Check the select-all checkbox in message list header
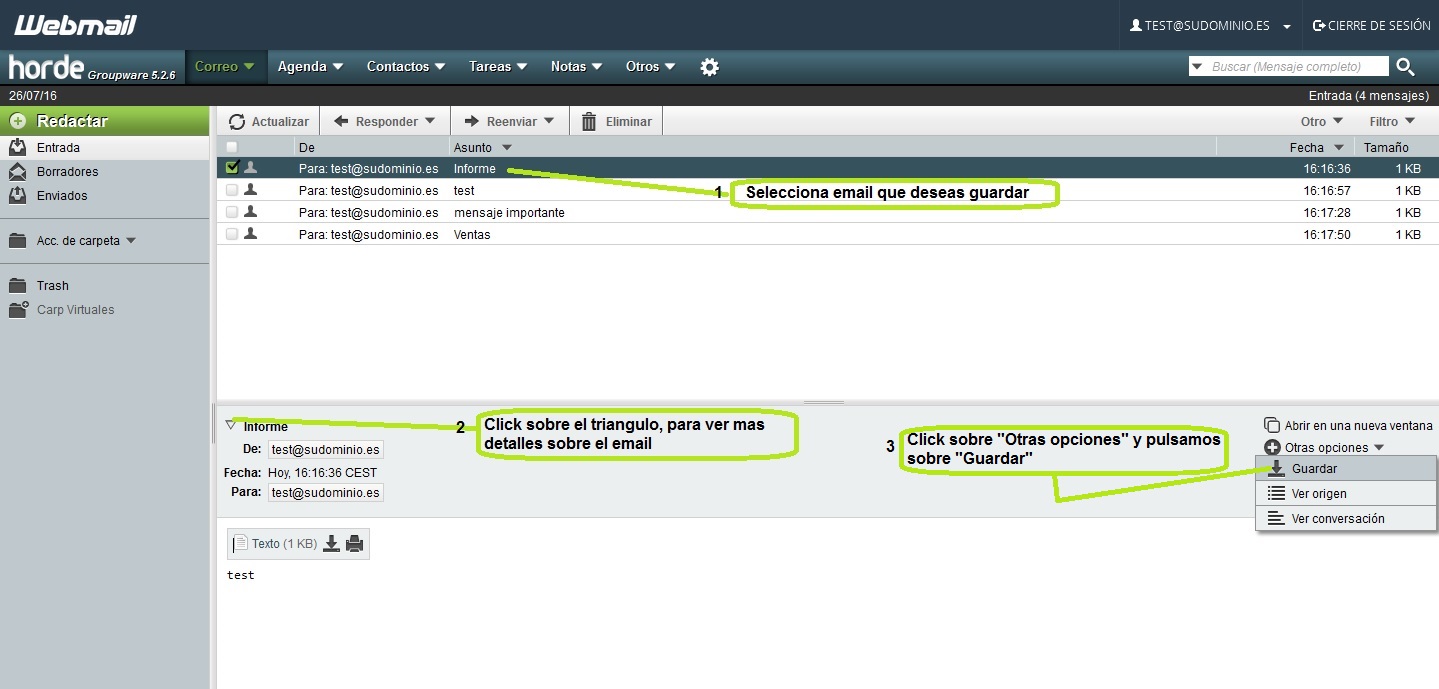Screen dimensions: 1439x689 (231, 146)
